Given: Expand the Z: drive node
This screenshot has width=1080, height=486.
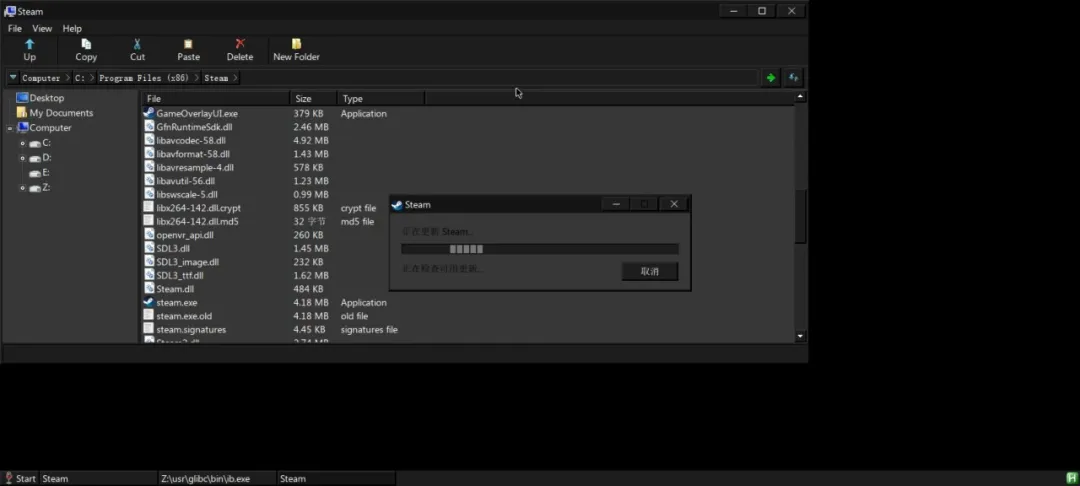Looking at the screenshot, I should point(23,188).
